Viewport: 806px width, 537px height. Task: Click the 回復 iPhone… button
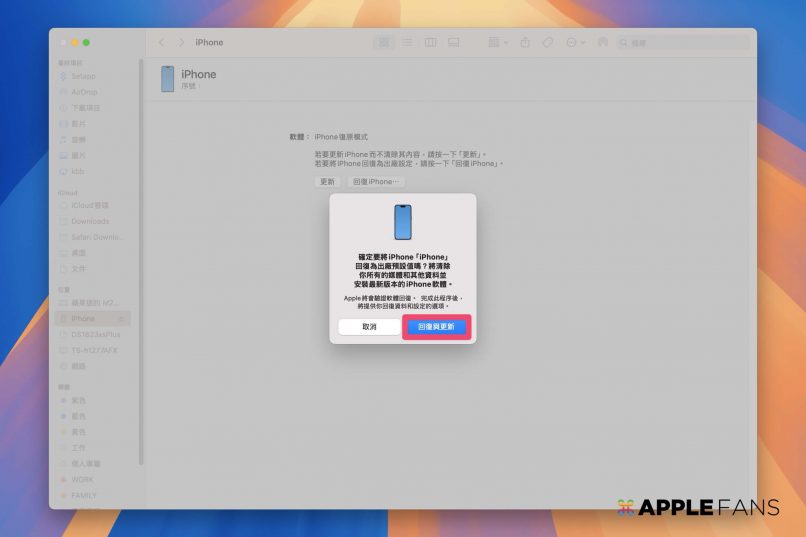[x=375, y=182]
